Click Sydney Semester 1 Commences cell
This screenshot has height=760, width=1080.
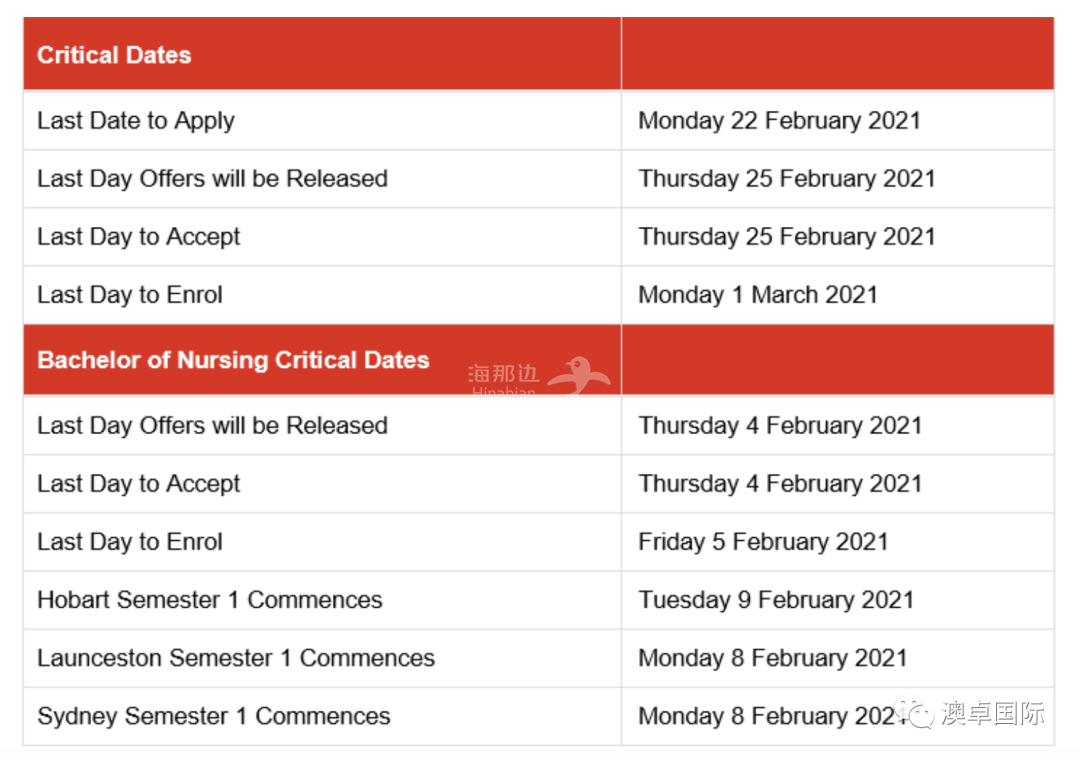point(322,716)
